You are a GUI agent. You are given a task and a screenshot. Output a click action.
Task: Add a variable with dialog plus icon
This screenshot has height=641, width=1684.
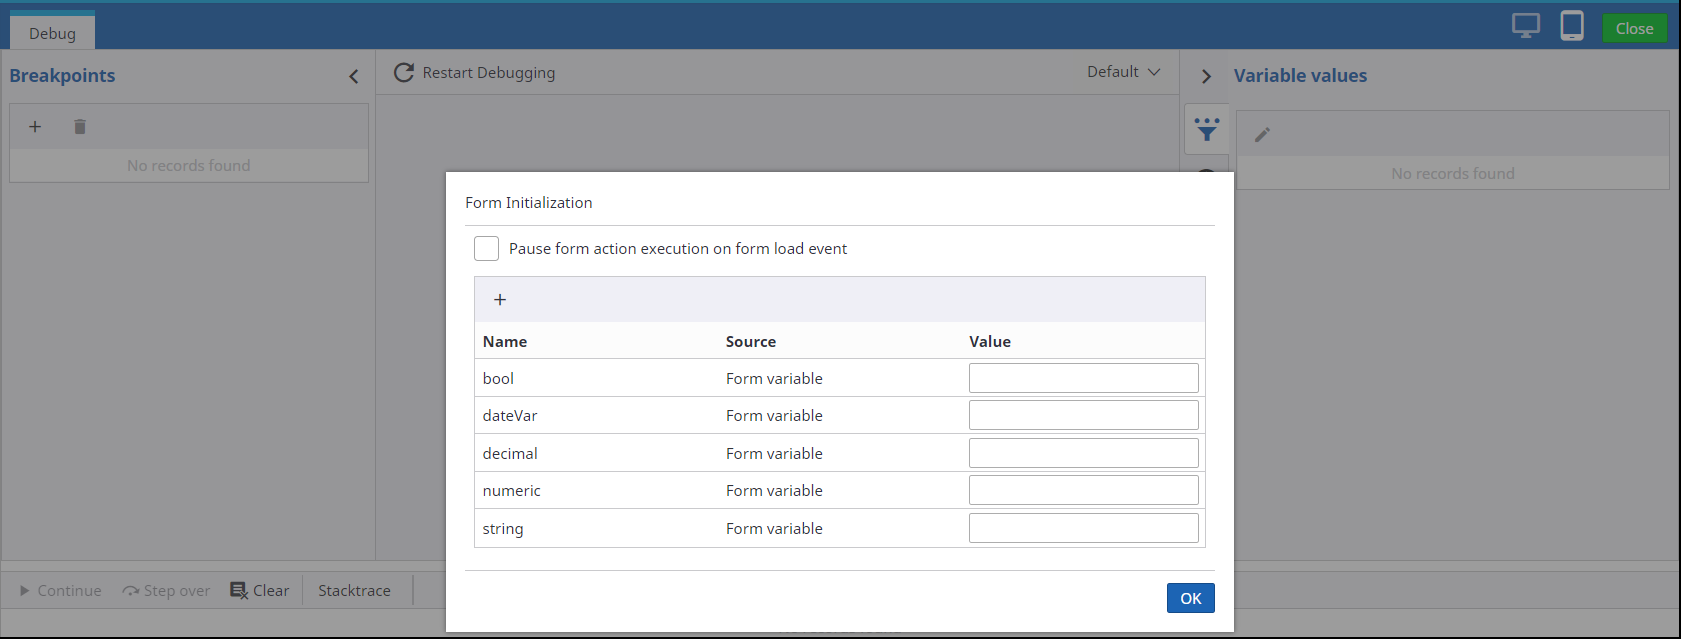click(500, 300)
